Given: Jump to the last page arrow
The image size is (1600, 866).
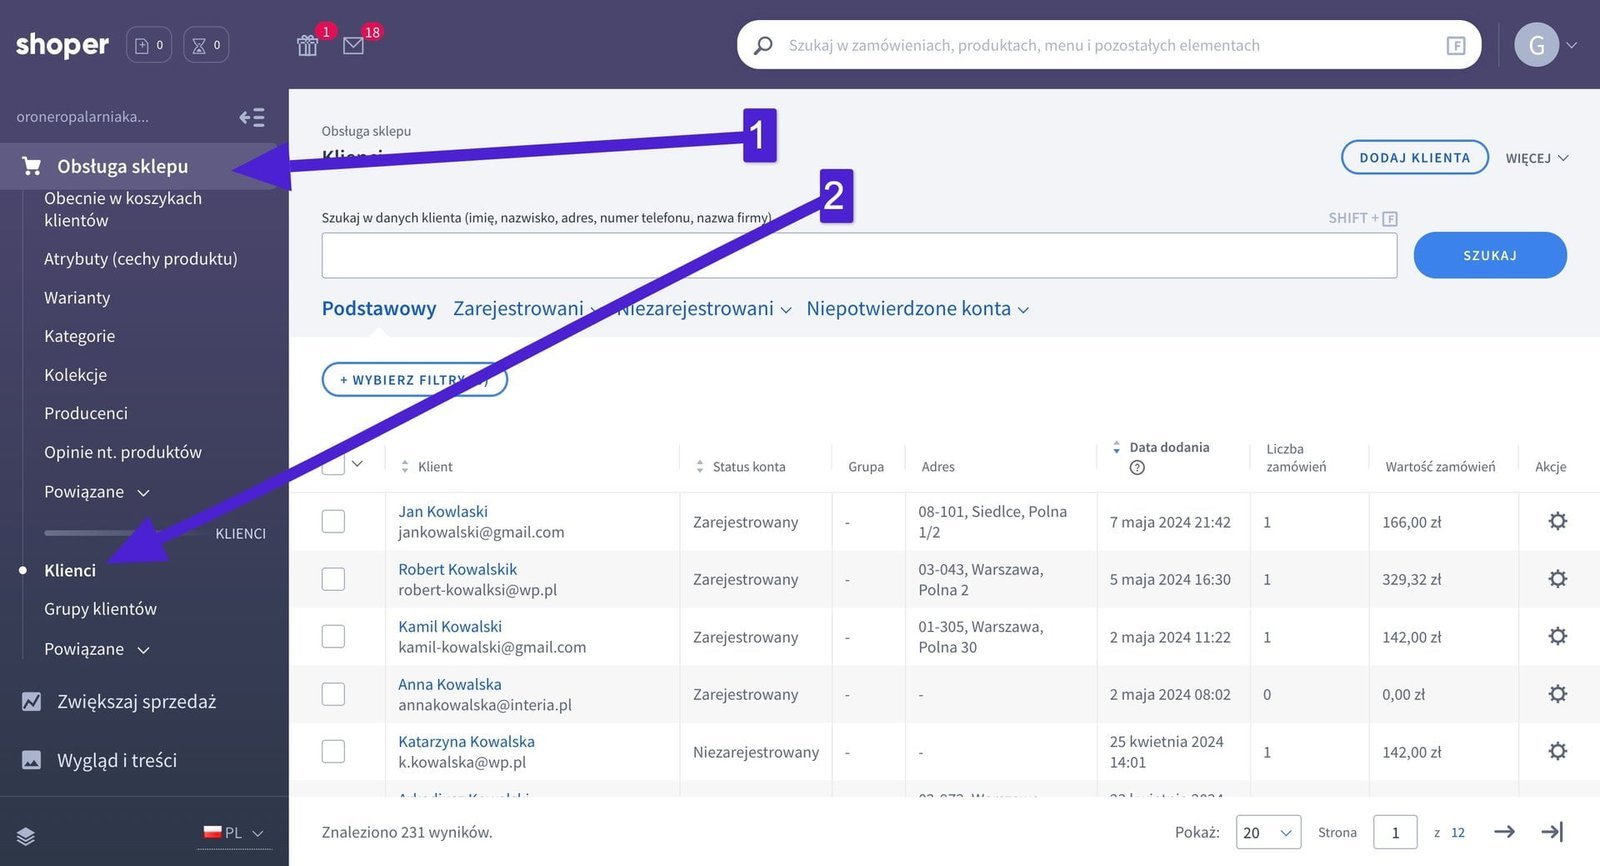Looking at the screenshot, I should 1552,832.
